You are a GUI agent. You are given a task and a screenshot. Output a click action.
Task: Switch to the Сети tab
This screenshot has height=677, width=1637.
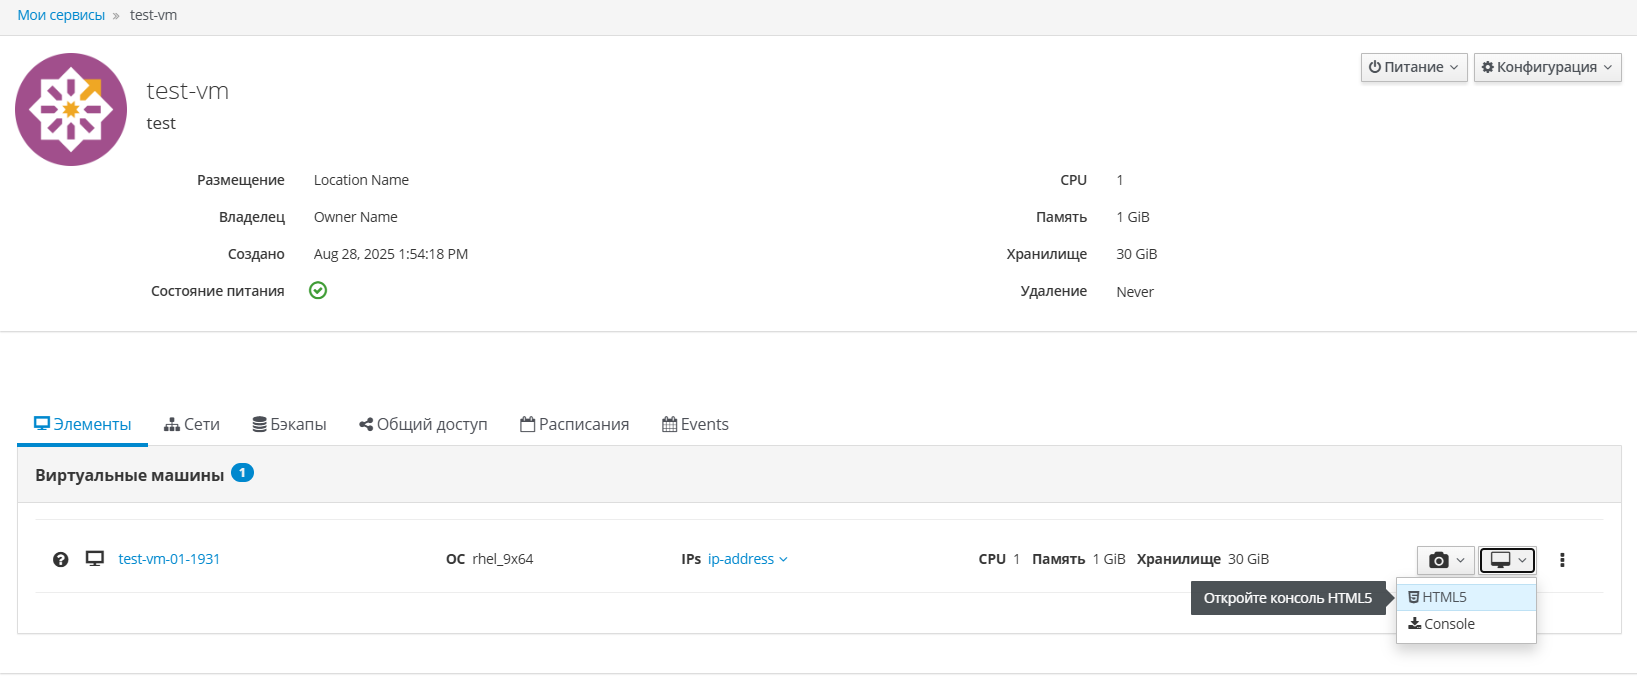(x=192, y=425)
